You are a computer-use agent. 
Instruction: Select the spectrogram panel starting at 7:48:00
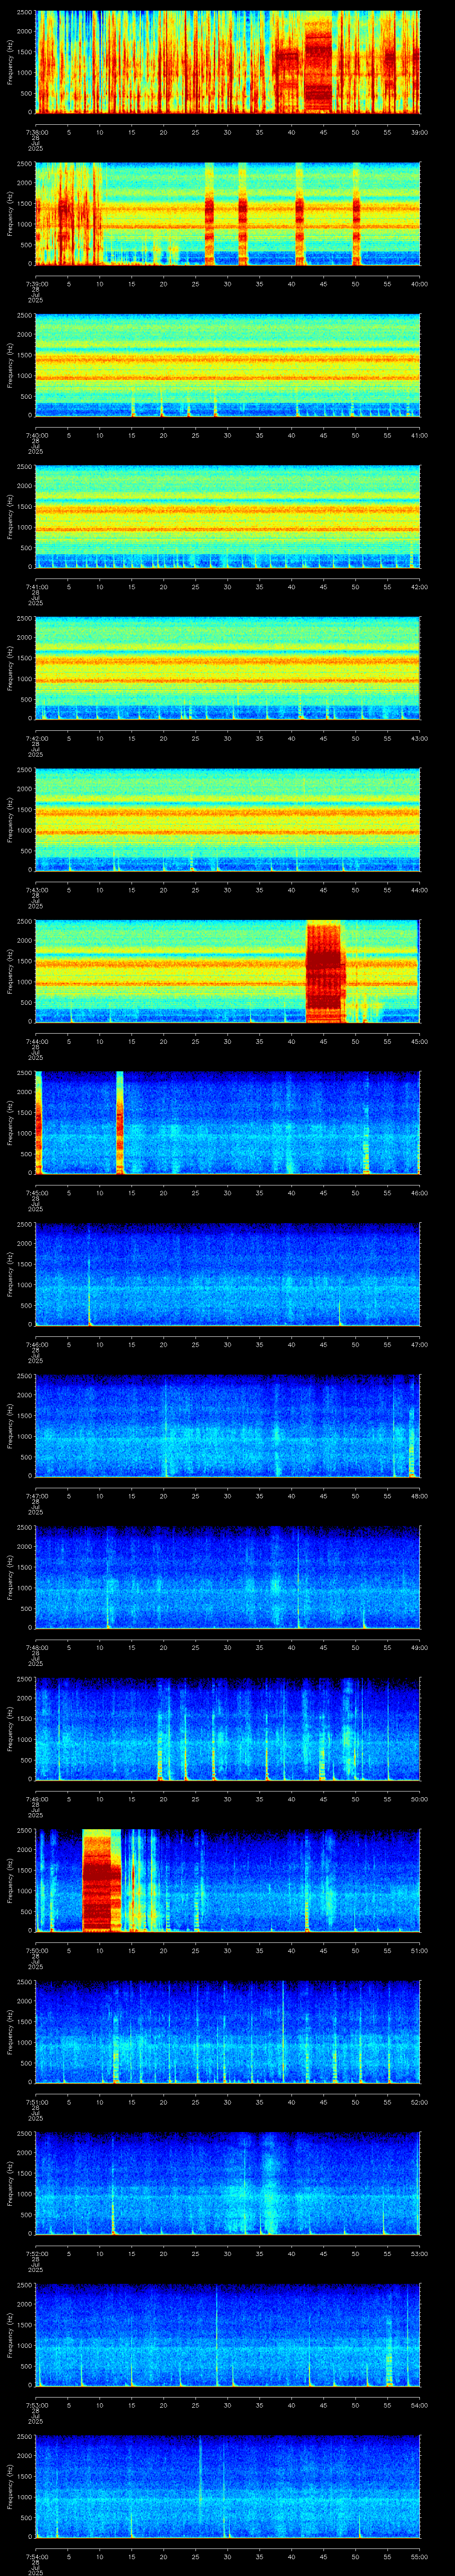tap(228, 1578)
